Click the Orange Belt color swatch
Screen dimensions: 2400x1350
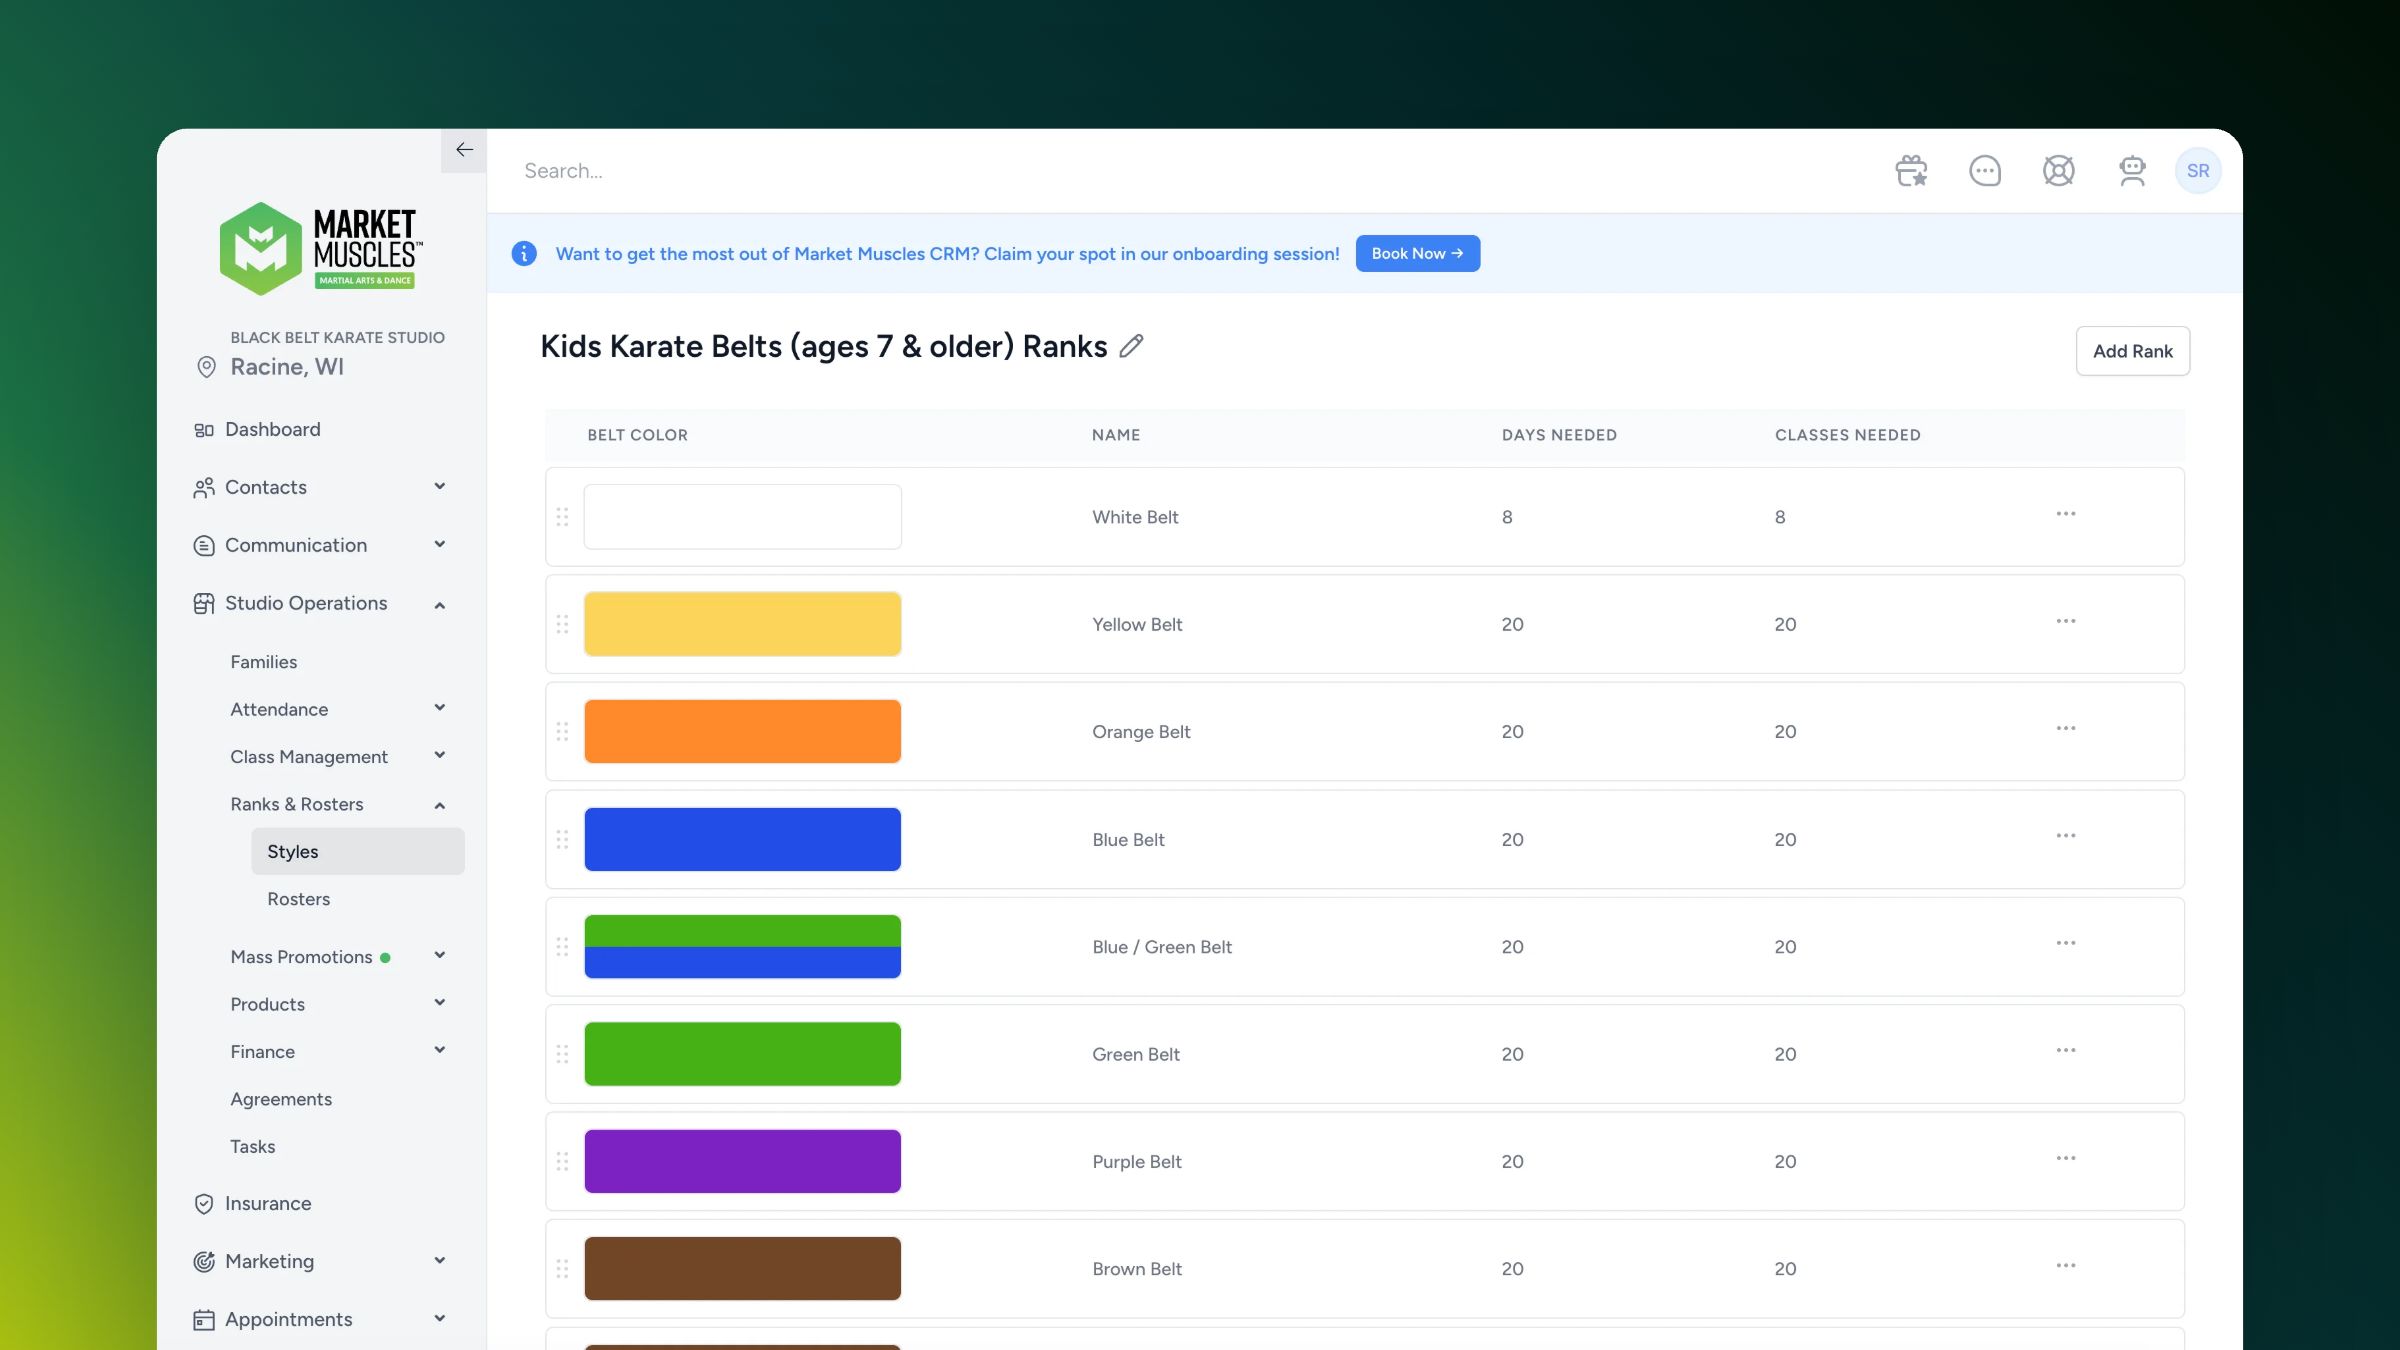(x=742, y=731)
